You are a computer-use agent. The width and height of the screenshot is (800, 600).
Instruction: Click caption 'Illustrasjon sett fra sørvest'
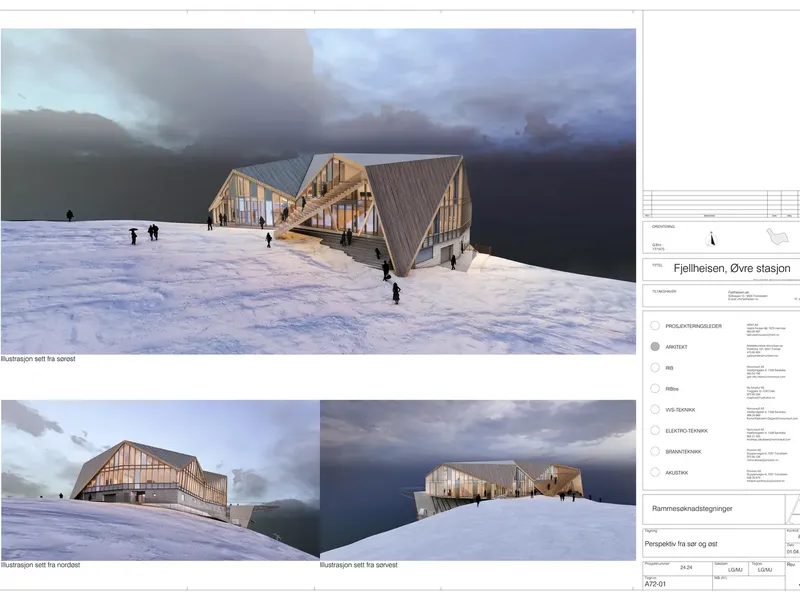coord(359,565)
